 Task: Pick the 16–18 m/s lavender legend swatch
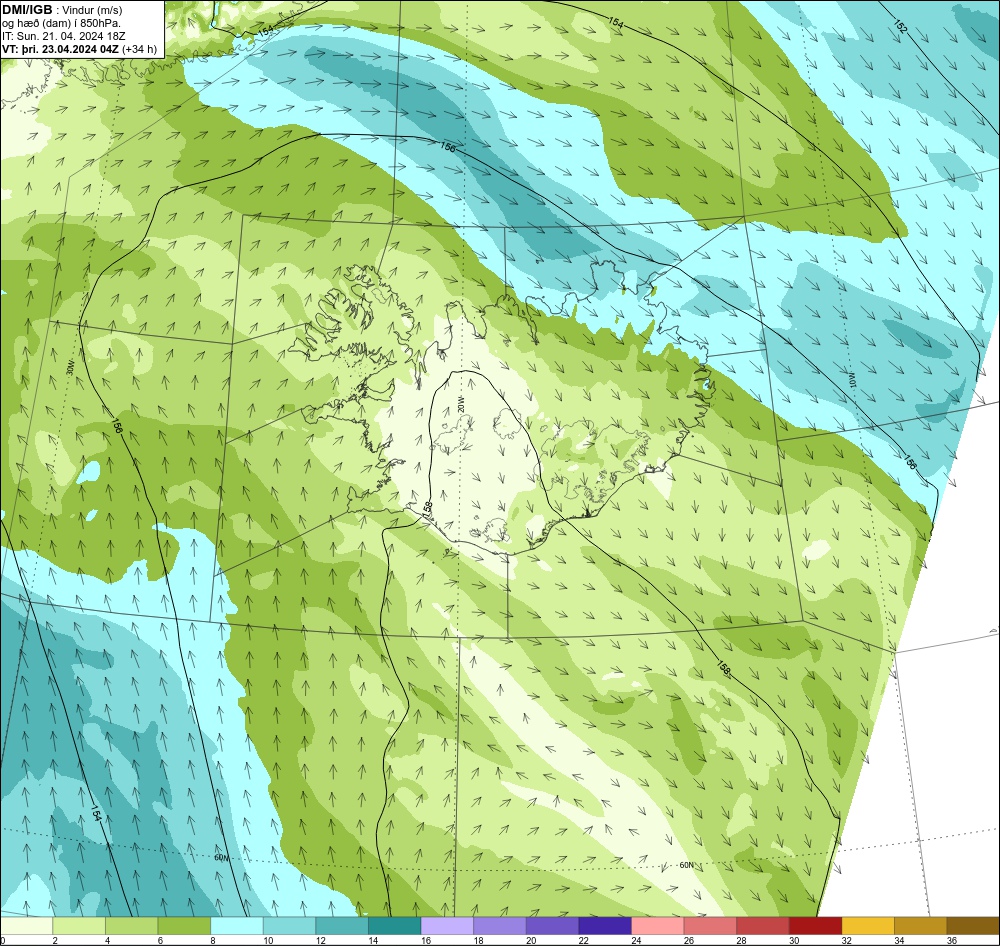(x=448, y=925)
